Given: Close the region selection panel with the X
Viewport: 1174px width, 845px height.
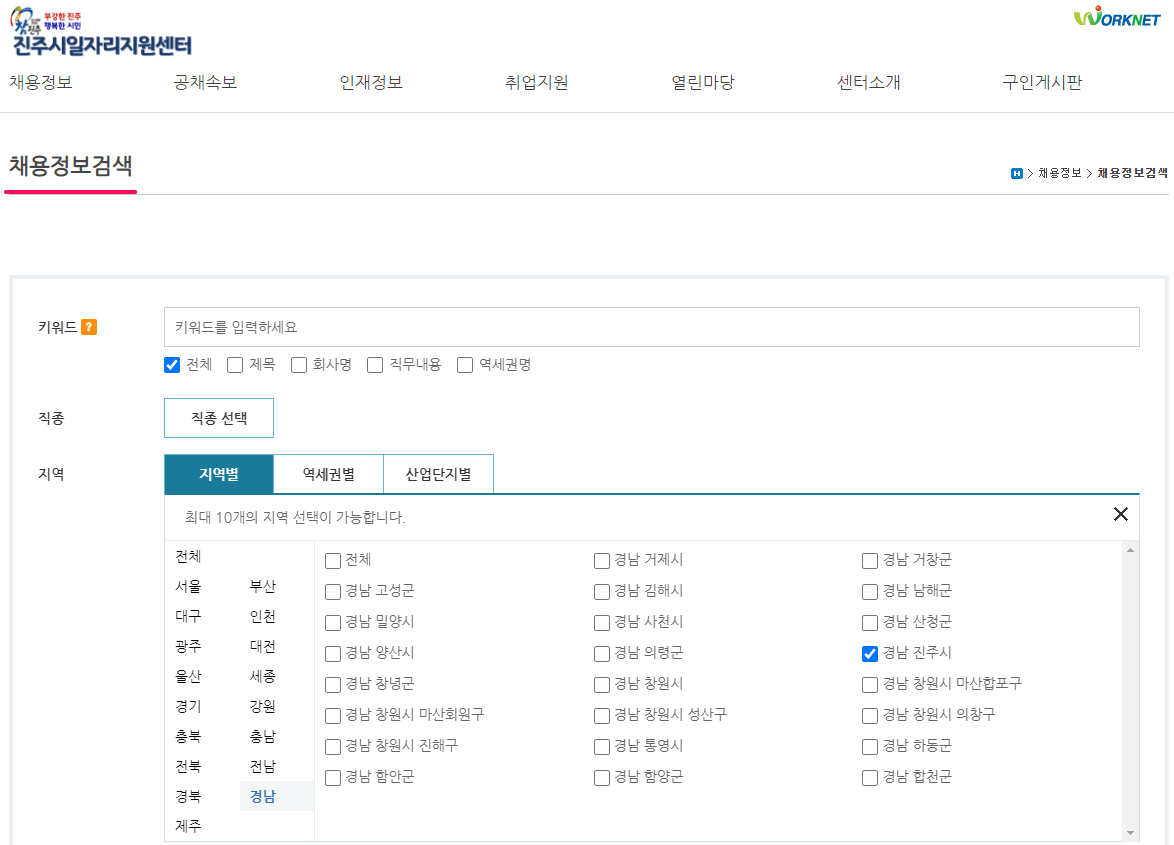Looking at the screenshot, I should pyautogui.click(x=1120, y=516).
